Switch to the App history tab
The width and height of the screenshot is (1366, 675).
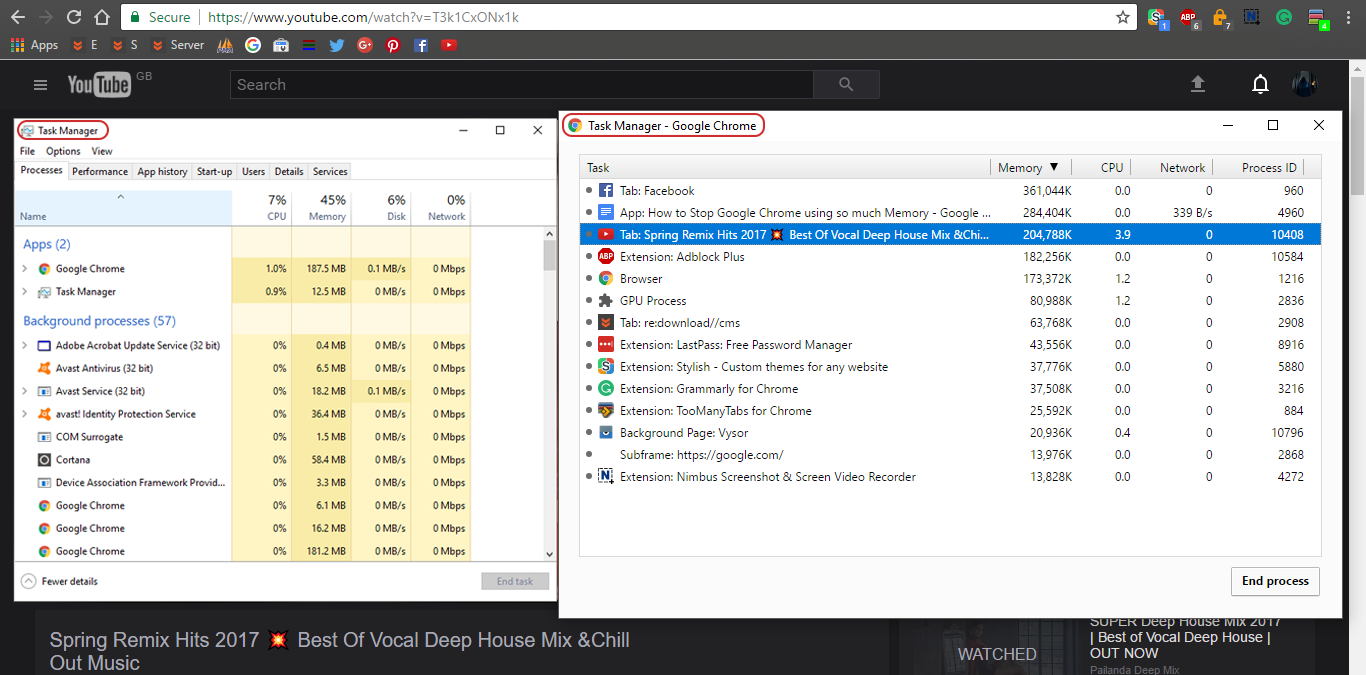[x=162, y=171]
